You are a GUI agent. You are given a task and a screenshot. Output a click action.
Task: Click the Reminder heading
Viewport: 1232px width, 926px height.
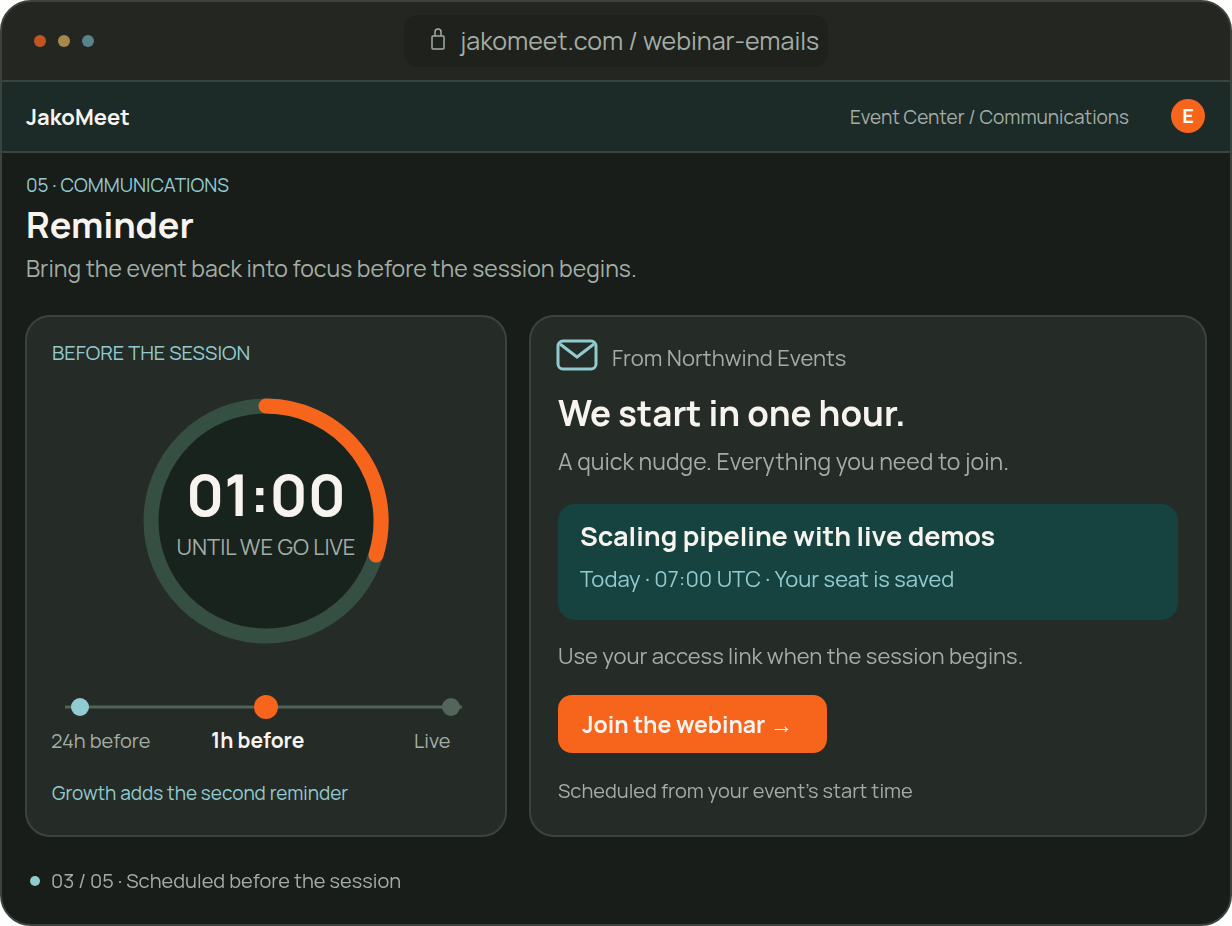[110, 225]
